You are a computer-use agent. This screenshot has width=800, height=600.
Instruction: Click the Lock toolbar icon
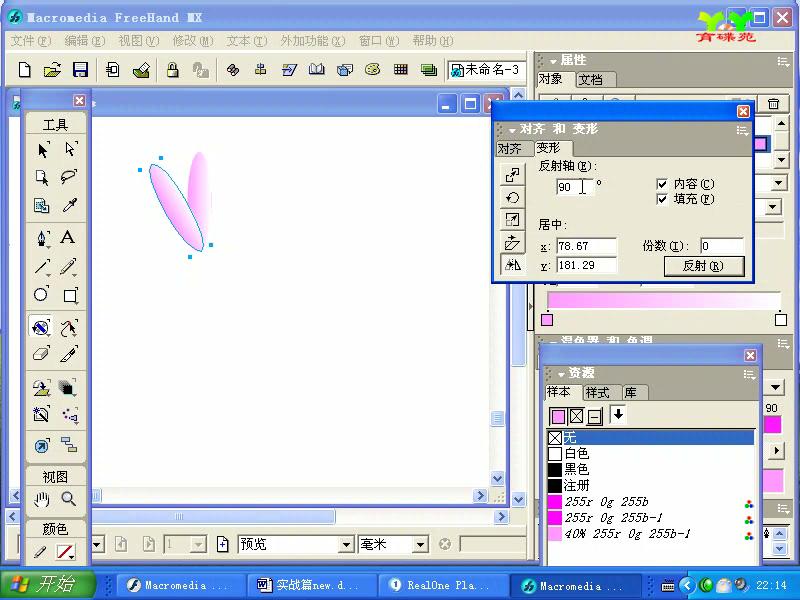click(172, 69)
